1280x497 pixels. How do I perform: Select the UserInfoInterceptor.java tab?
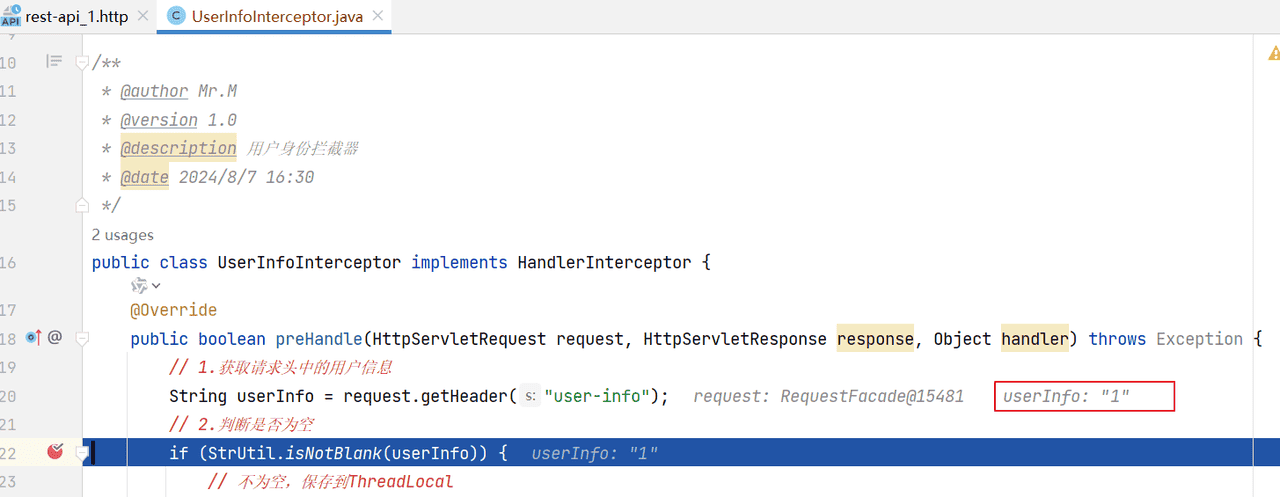pos(275,17)
